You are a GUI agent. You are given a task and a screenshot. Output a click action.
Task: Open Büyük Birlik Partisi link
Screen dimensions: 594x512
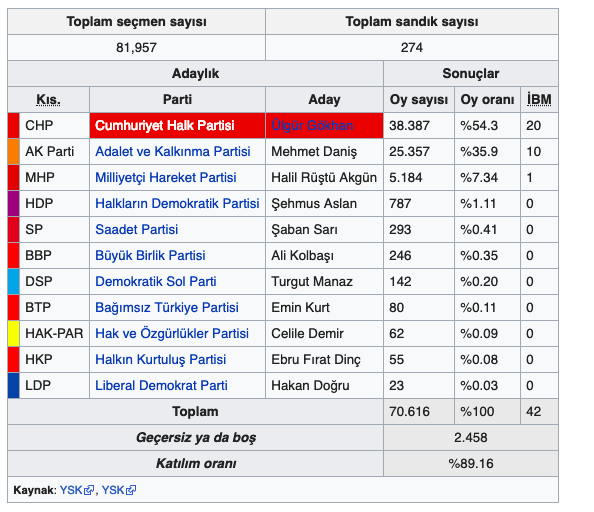coord(150,255)
